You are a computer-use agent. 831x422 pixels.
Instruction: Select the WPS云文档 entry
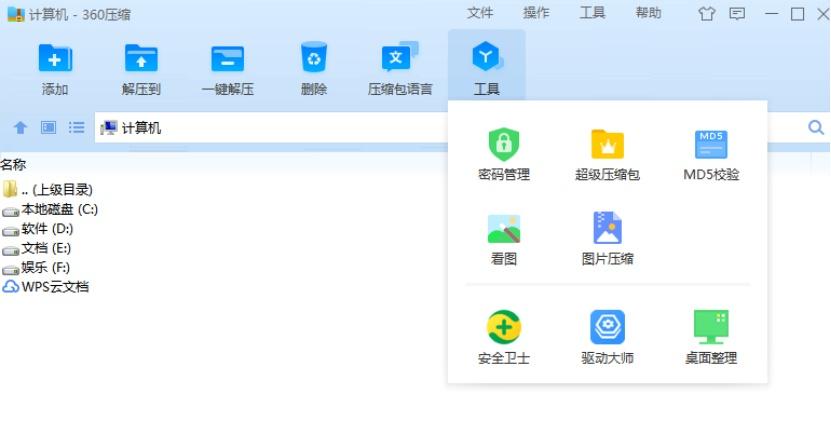coord(46,287)
